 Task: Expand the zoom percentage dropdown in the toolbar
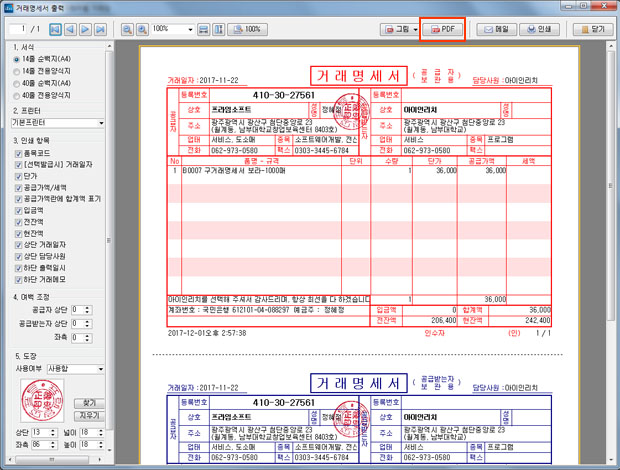pyautogui.click(x=190, y=30)
